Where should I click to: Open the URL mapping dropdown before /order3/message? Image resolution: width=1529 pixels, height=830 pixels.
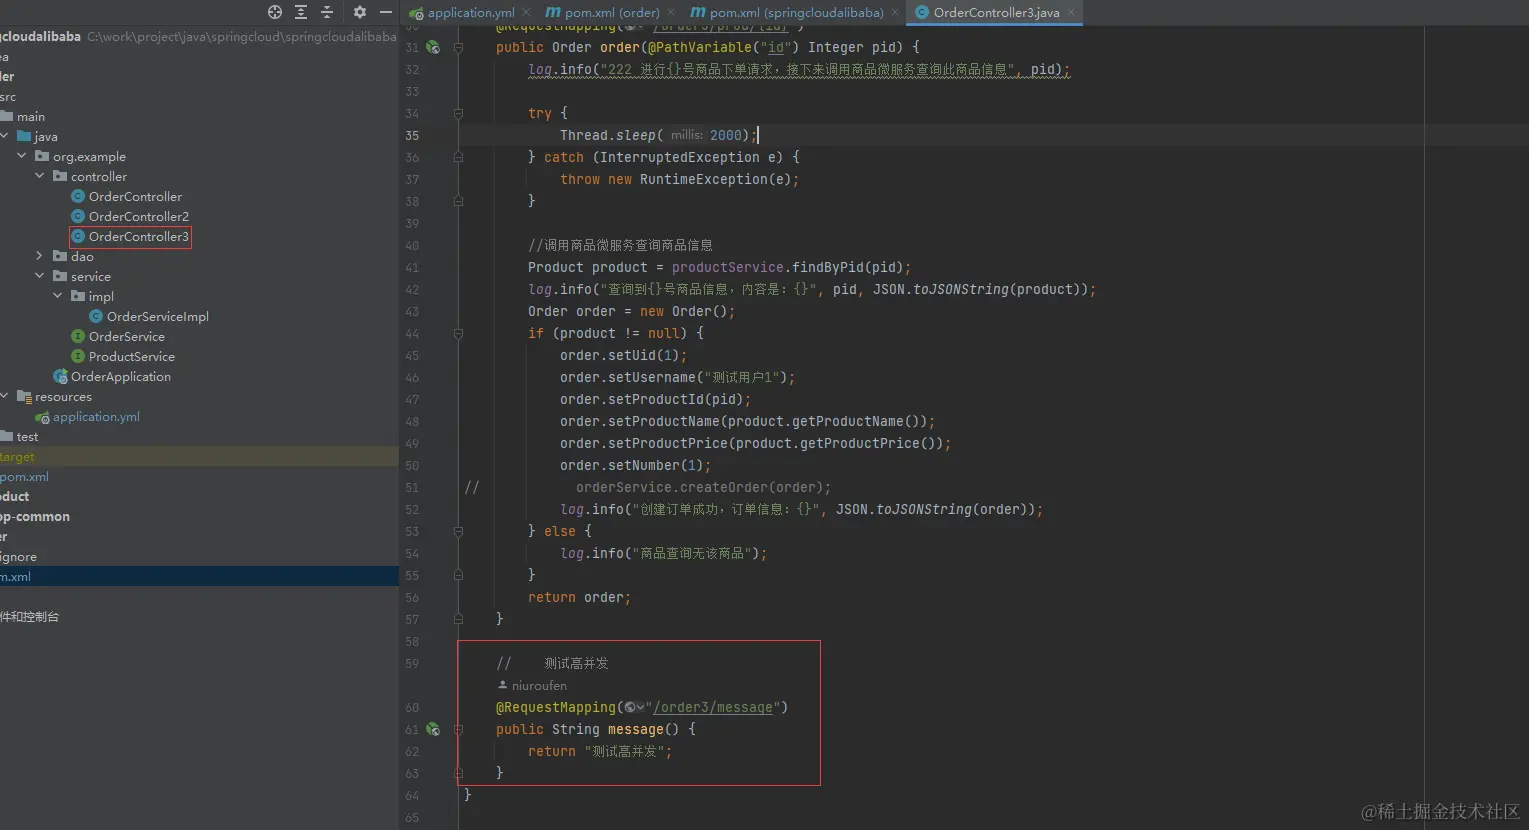pos(634,708)
